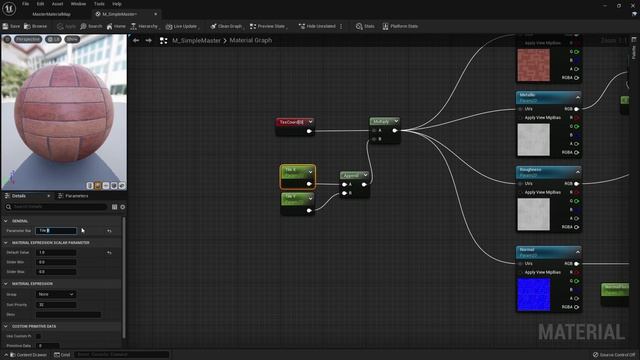The height and width of the screenshot is (360, 640).
Task: Show material Stats
Action: click(x=365, y=26)
